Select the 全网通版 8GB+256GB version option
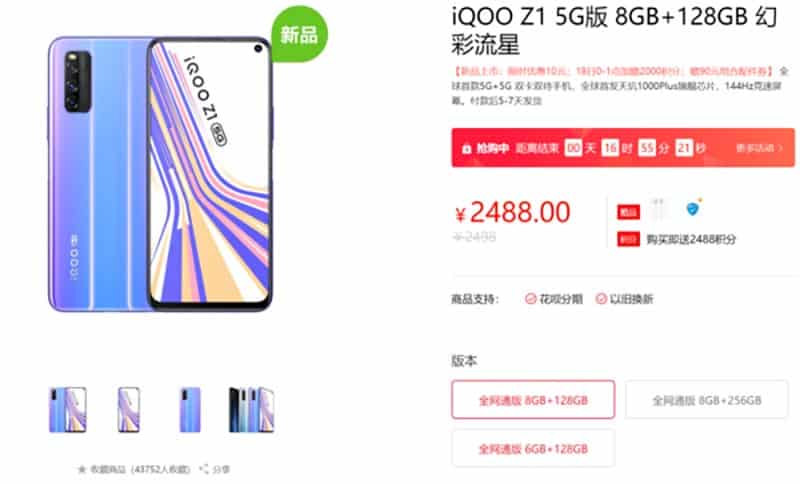Screen dimensions: 800x483 (707, 400)
